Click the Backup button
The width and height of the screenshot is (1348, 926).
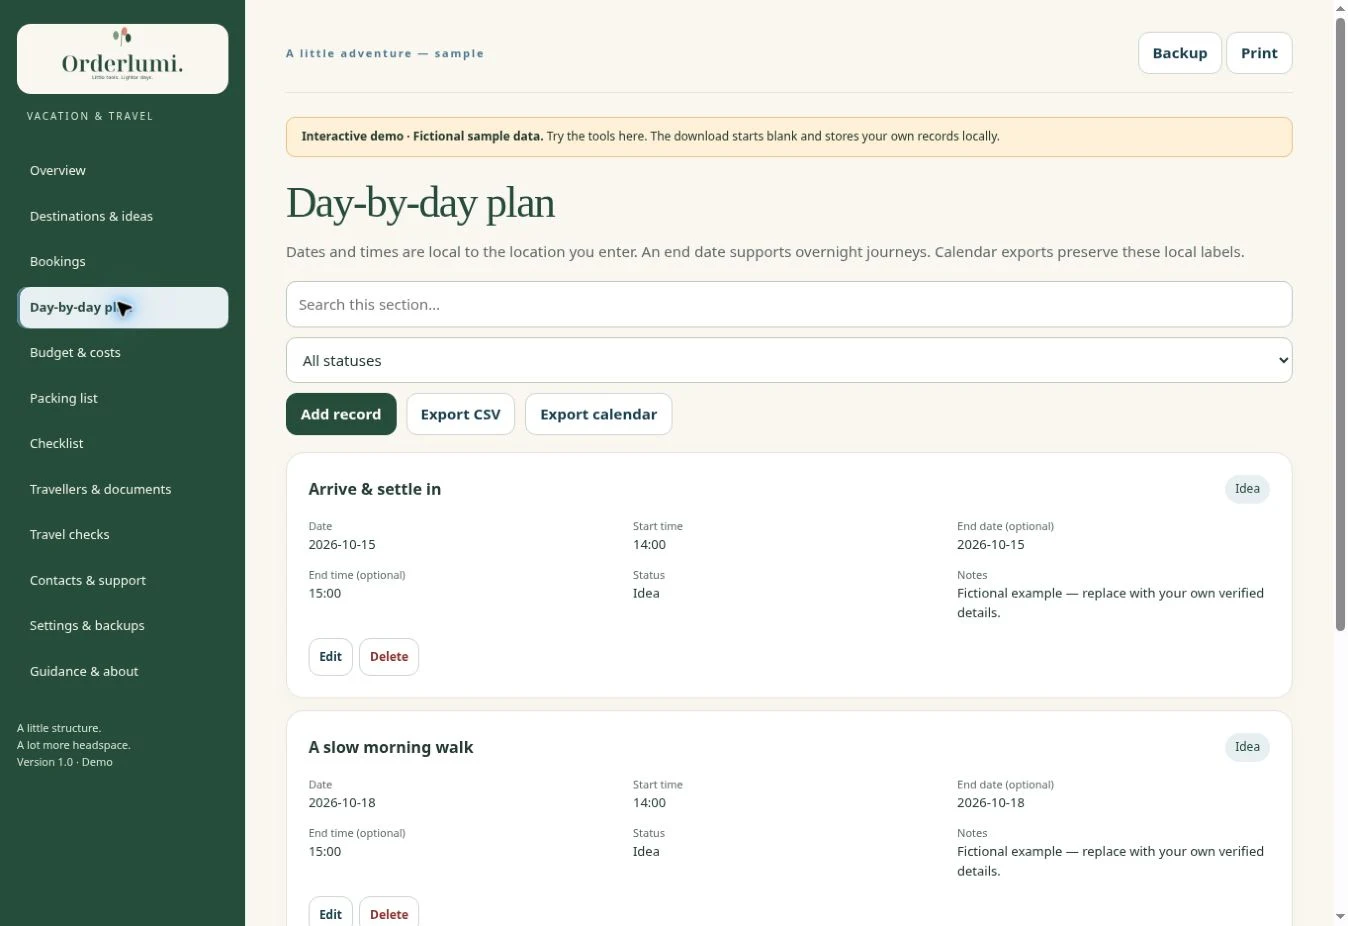click(x=1179, y=53)
